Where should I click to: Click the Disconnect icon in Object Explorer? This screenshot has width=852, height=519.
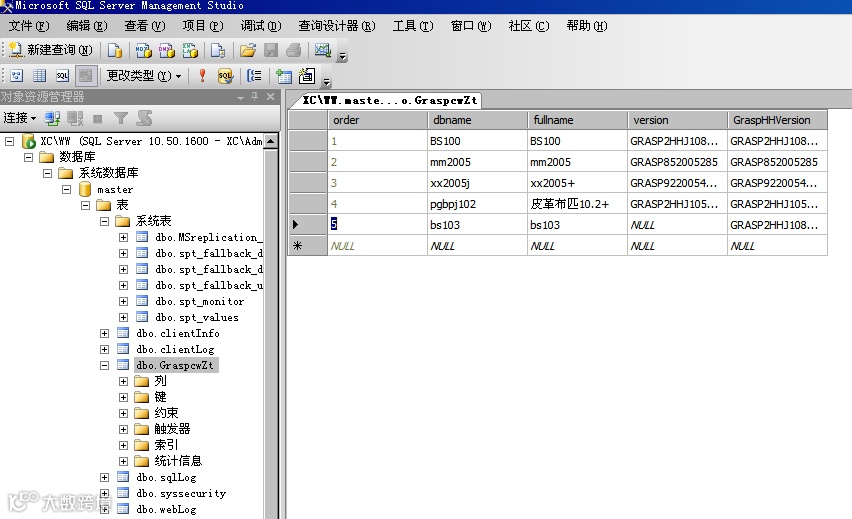[x=75, y=118]
